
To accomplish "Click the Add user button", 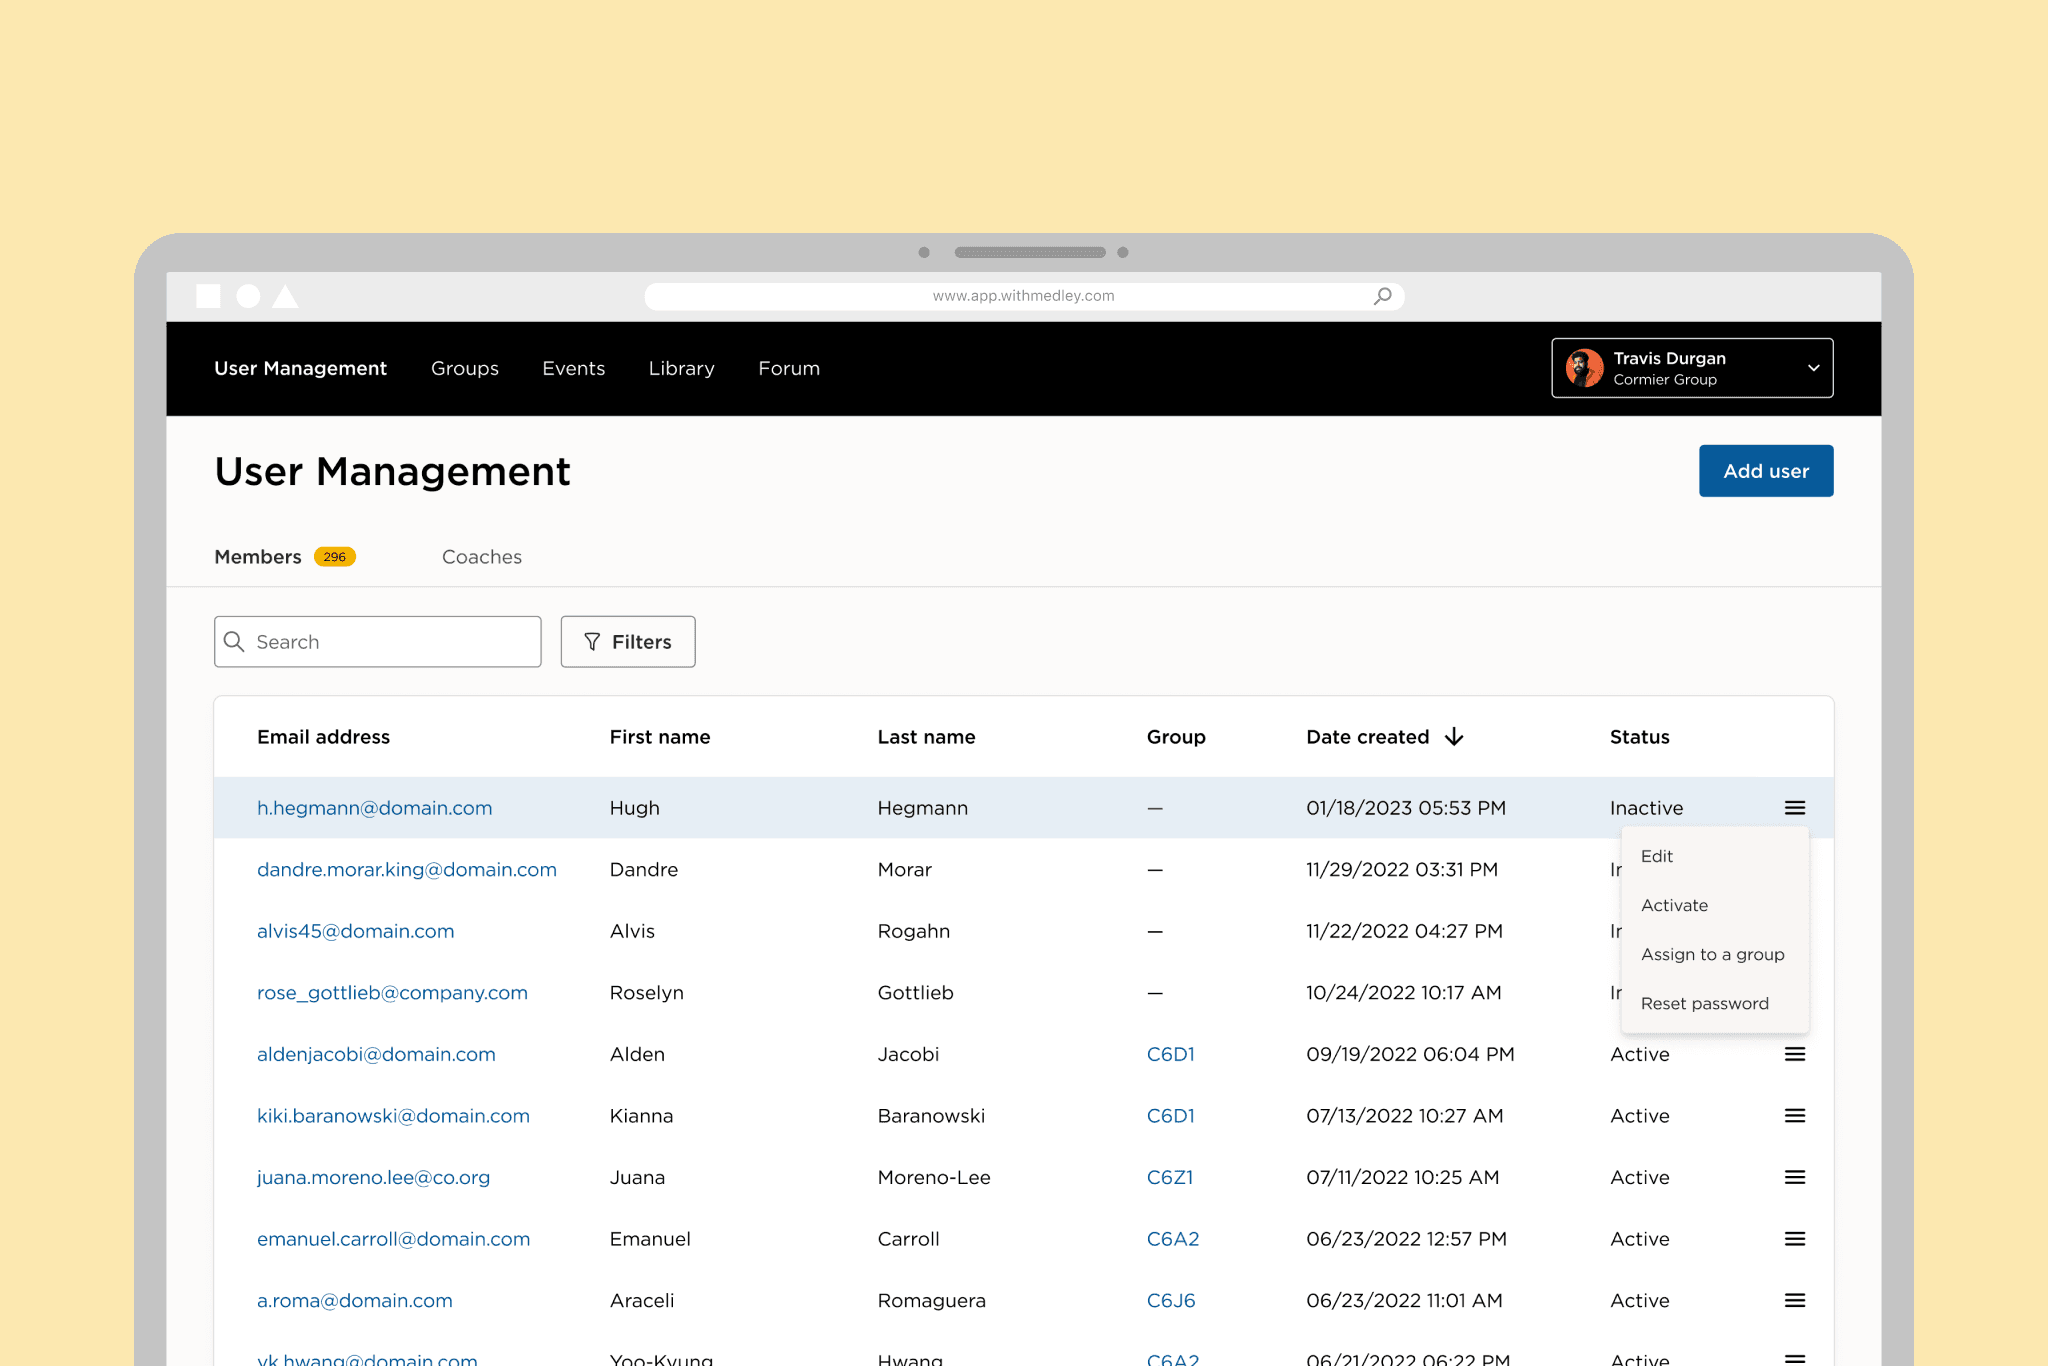I will [1765, 470].
